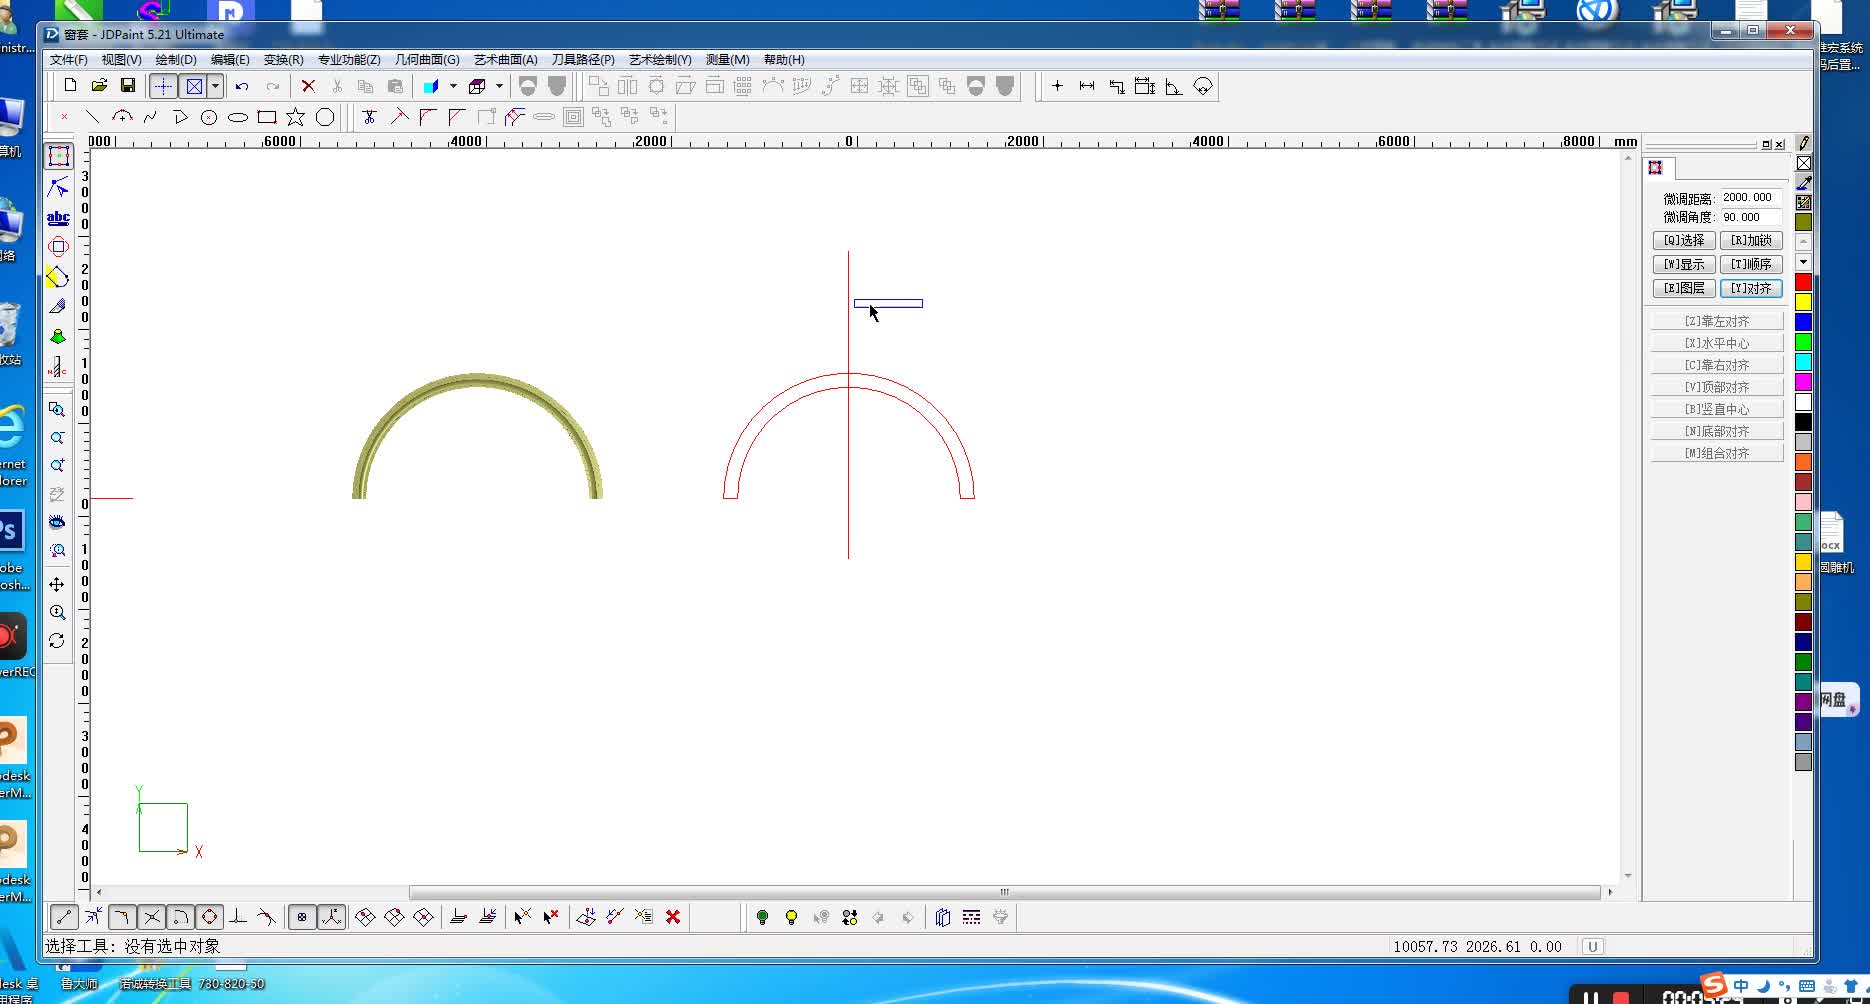Select the circle drawing tool
1870x1004 pixels.
[209, 117]
